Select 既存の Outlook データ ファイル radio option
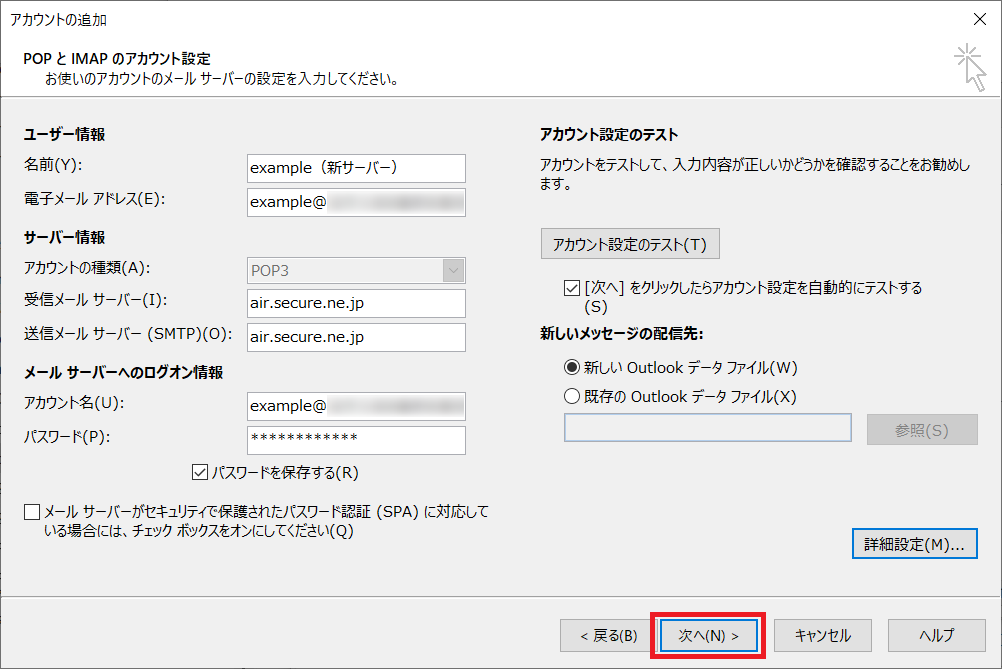The image size is (1002, 670). pos(572,396)
